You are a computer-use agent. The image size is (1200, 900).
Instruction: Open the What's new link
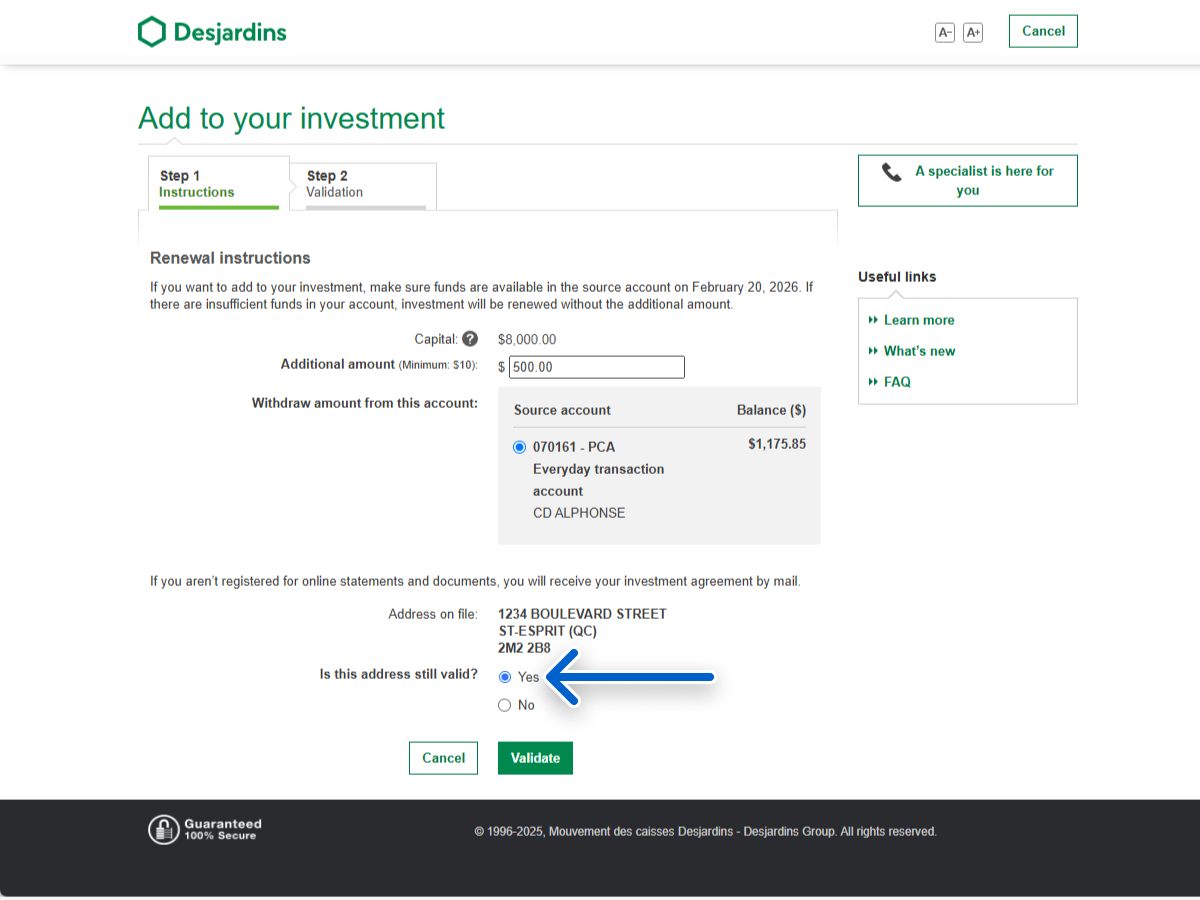pos(919,351)
